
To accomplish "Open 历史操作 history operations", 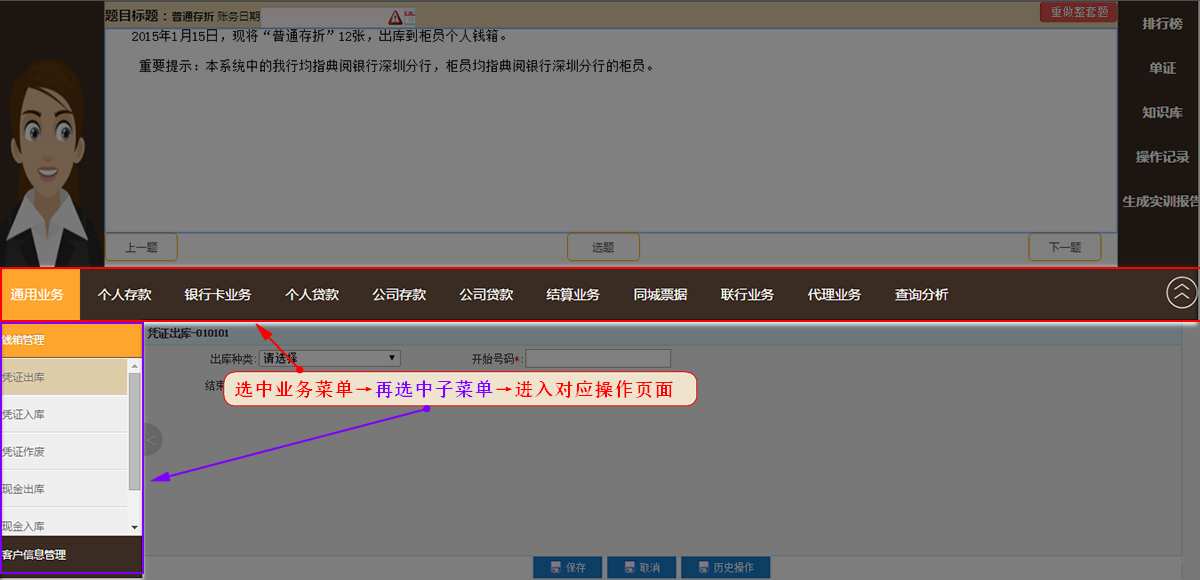I will pos(725,567).
